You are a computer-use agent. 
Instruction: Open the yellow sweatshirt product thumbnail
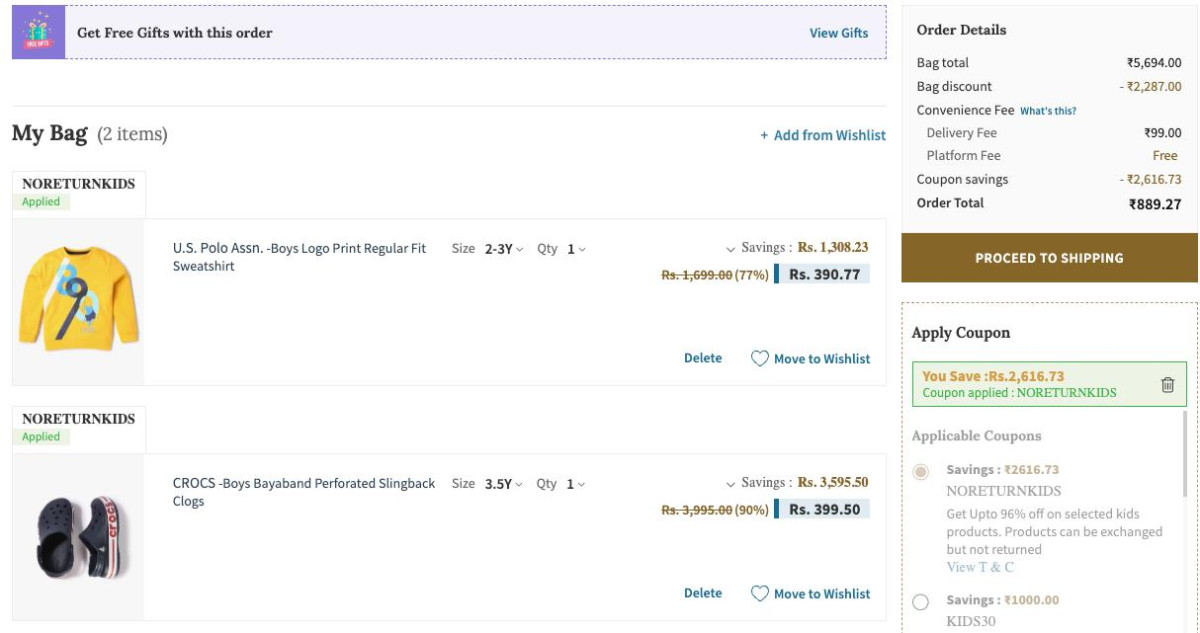(79, 302)
